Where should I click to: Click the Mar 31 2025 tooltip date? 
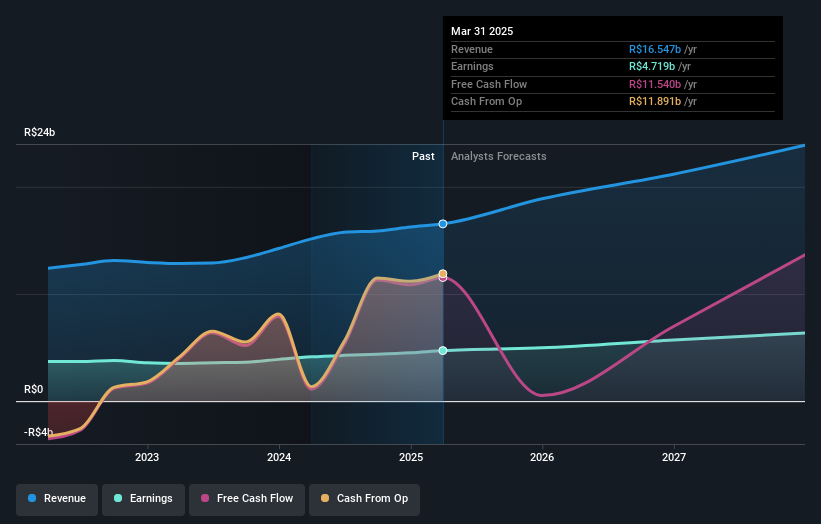[x=482, y=31]
